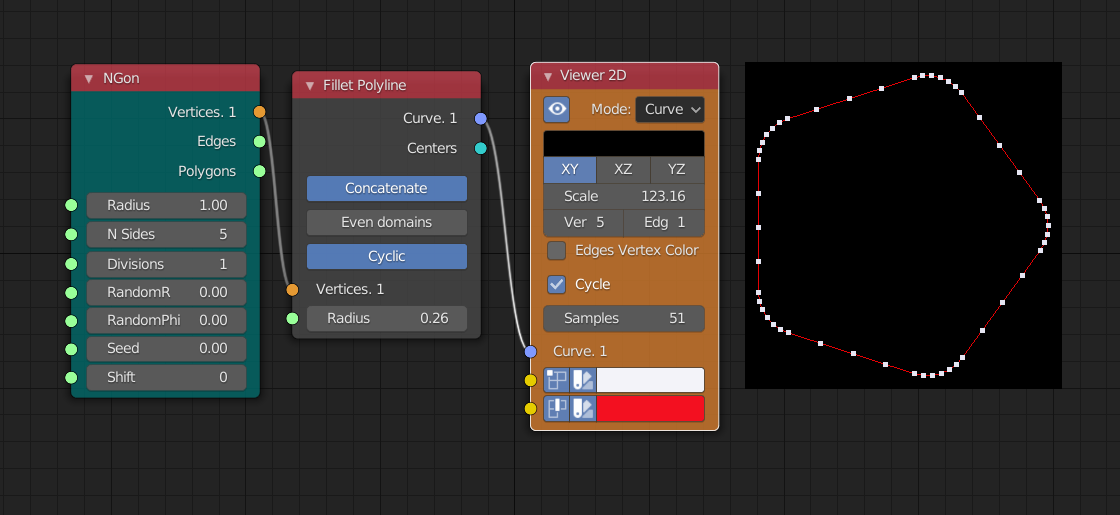Screen dimensions: 1120x515
Task: Switch to the XZ plane tab
Action: tap(623, 170)
